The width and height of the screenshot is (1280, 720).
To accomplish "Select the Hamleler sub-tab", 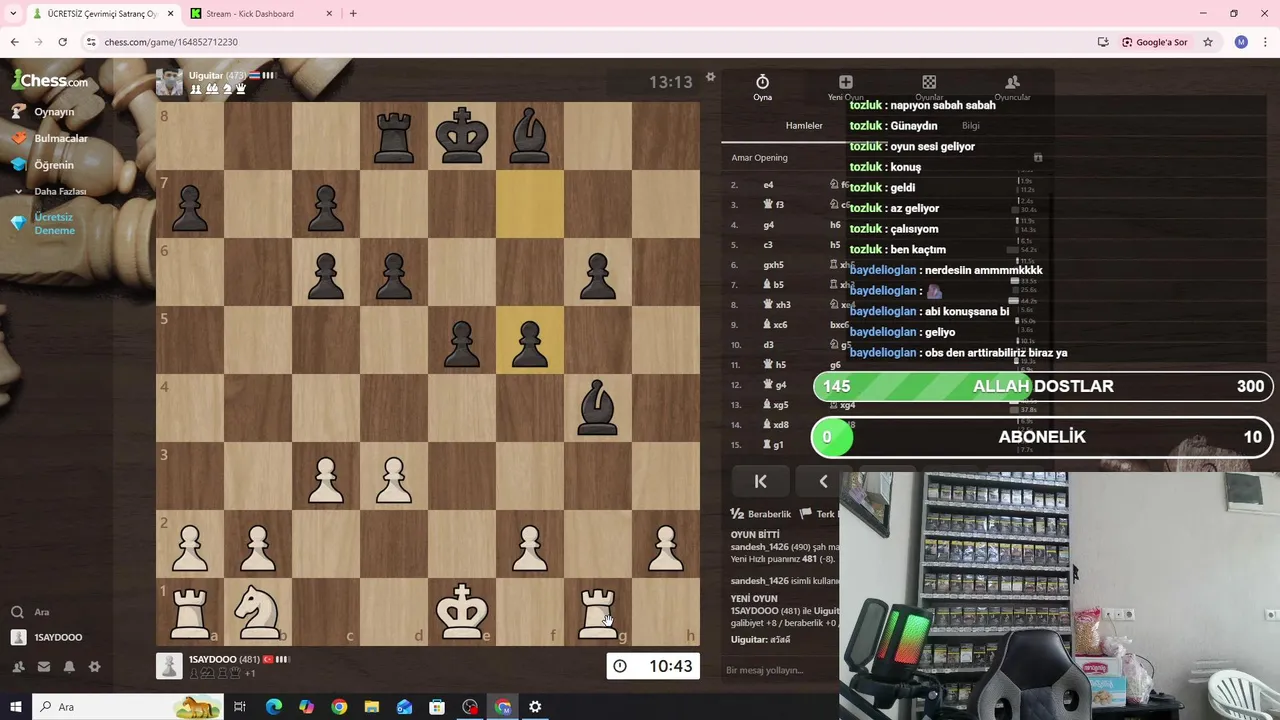I will pos(804,126).
